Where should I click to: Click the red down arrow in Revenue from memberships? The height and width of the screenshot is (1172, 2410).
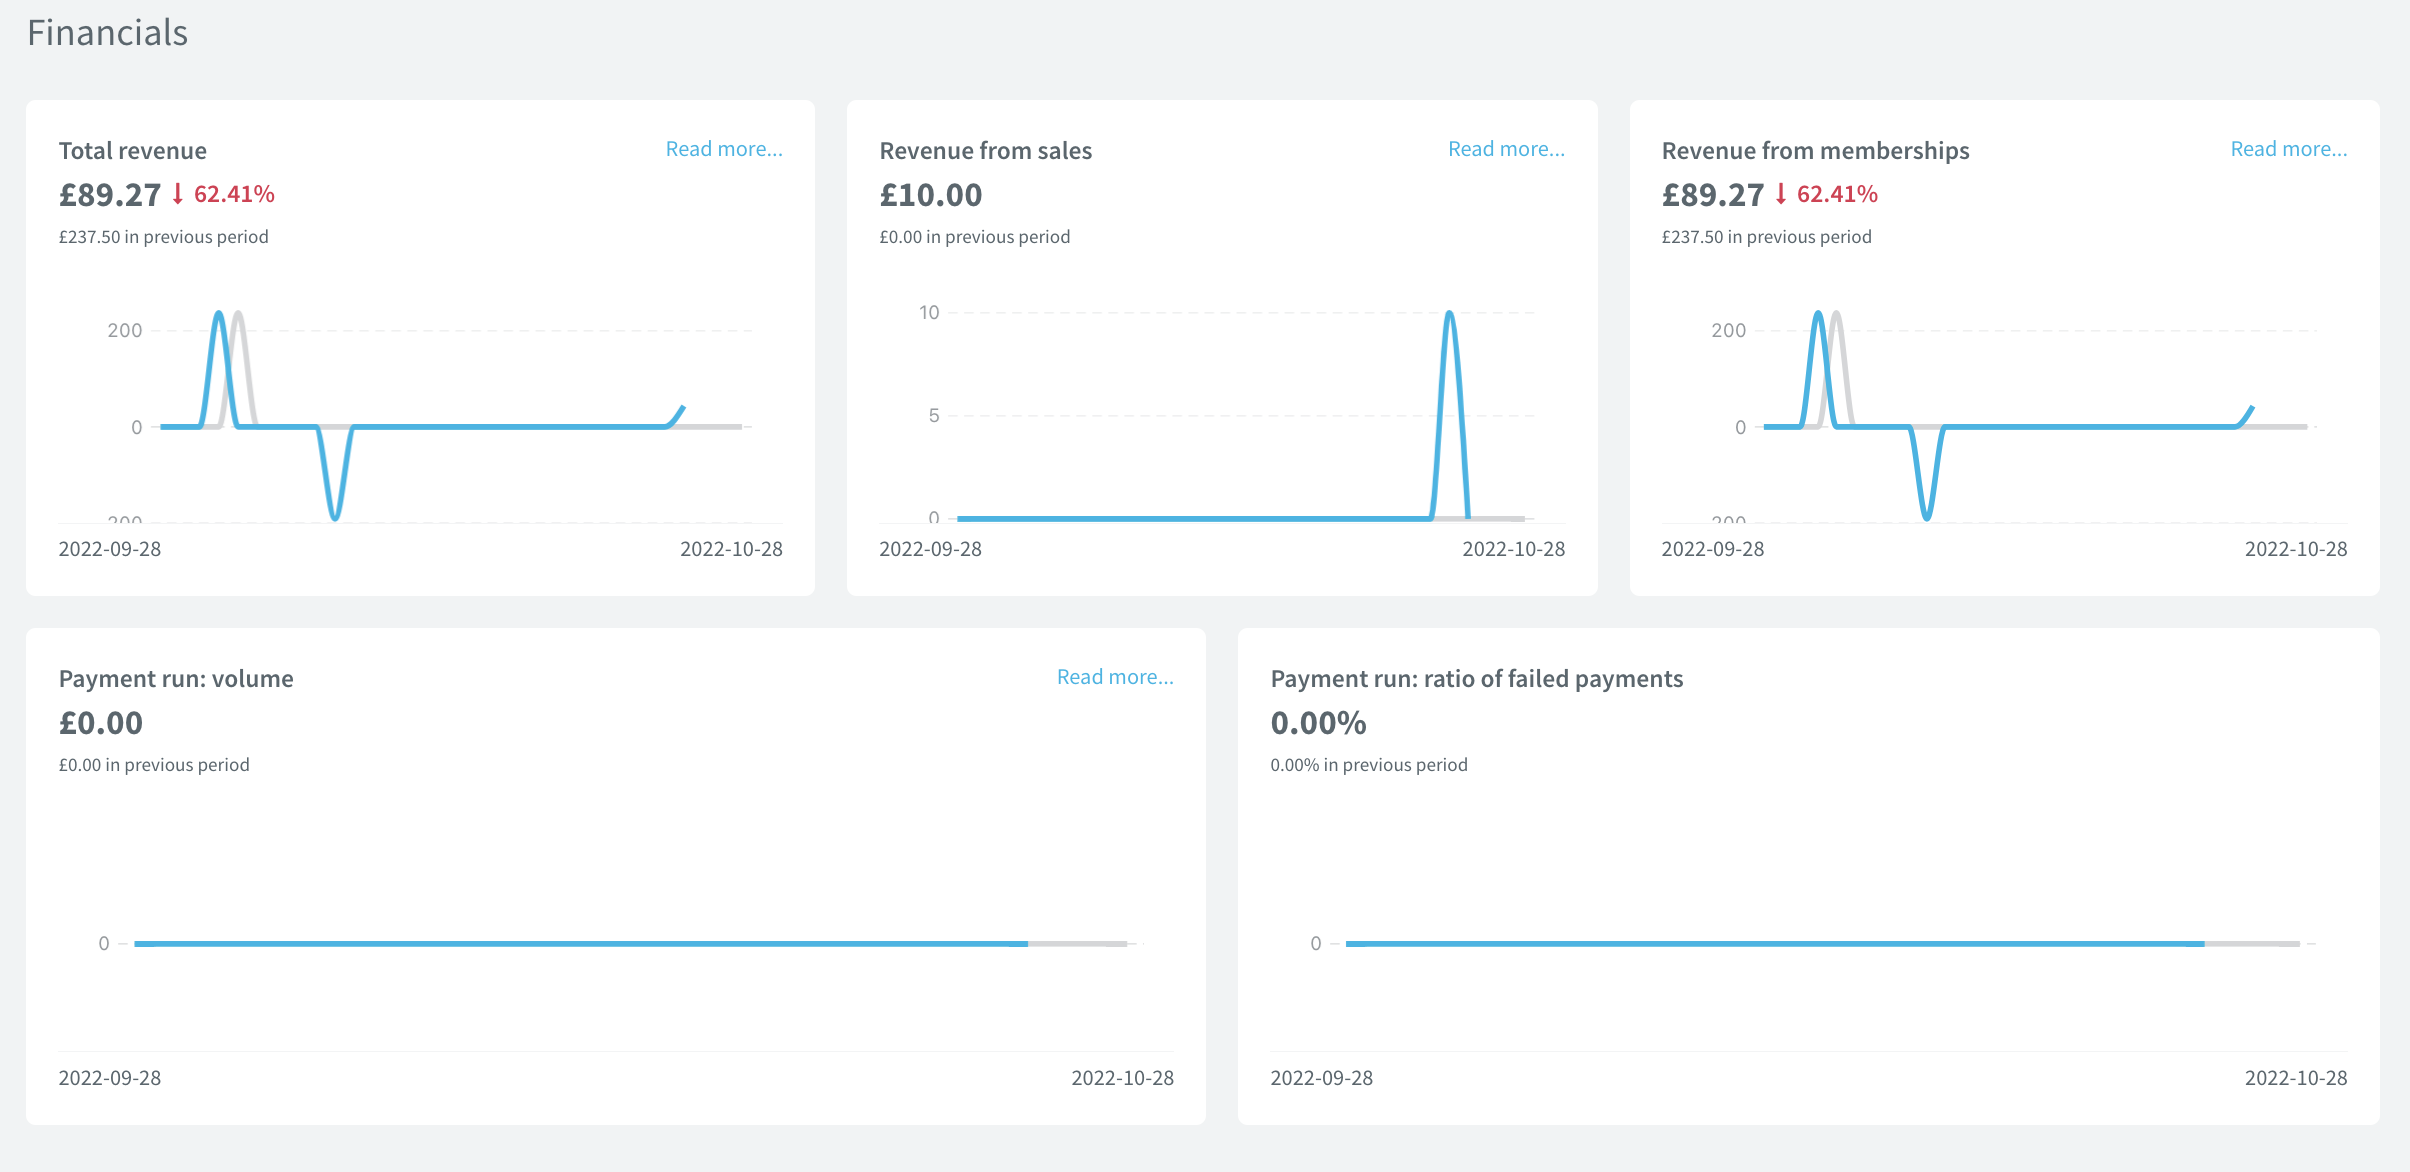(1781, 194)
